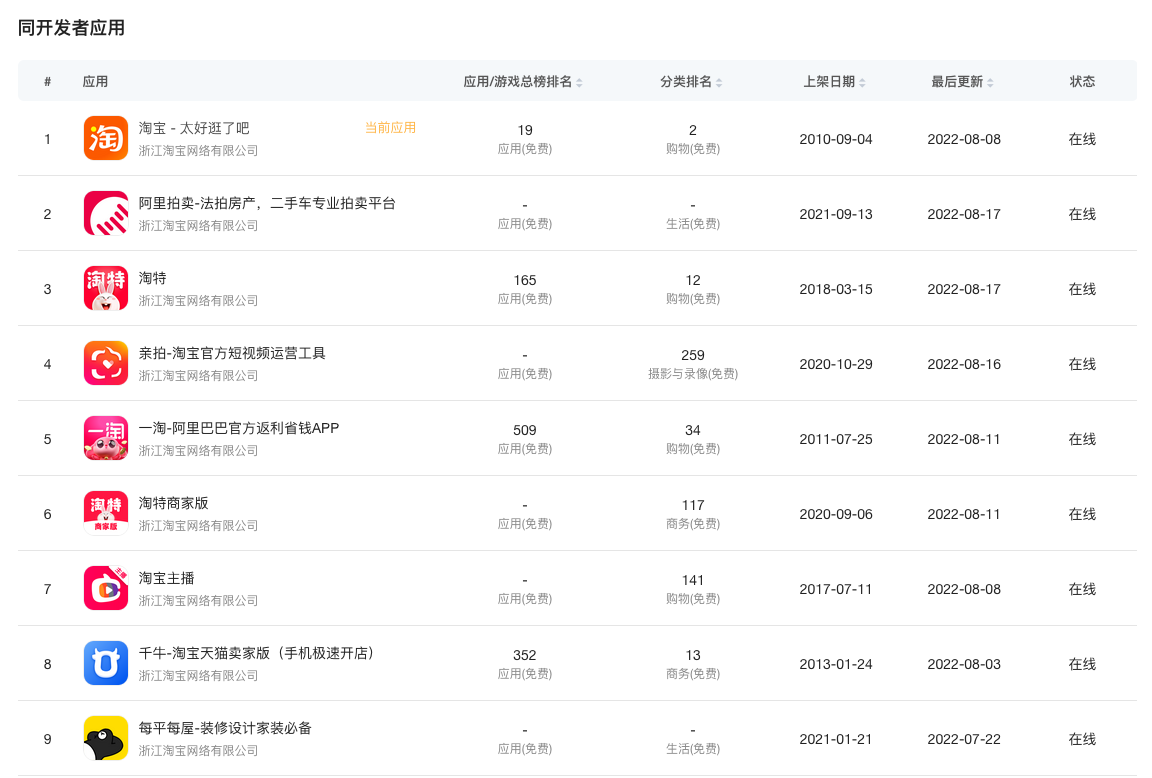Click overall rank 509 for 一淘

[525, 430]
